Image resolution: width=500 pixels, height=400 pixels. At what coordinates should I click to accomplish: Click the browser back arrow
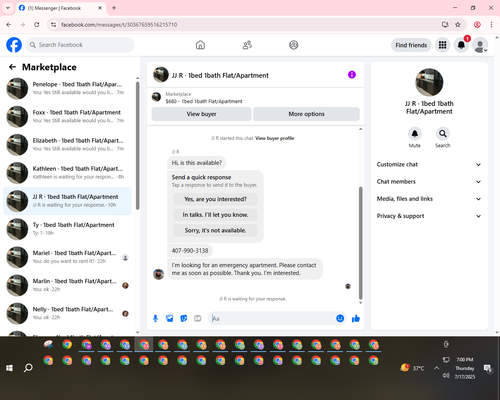[x=9, y=25]
